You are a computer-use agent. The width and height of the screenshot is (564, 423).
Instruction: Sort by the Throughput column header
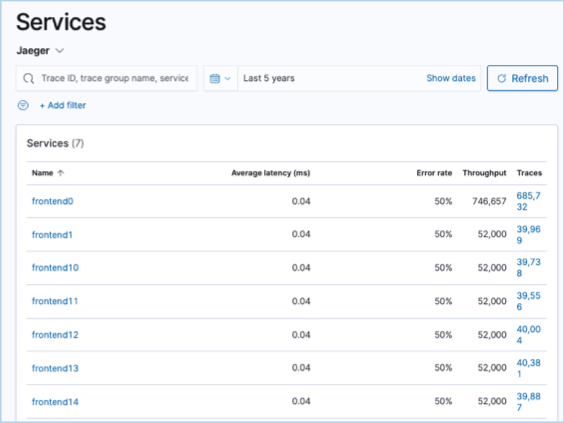(484, 173)
